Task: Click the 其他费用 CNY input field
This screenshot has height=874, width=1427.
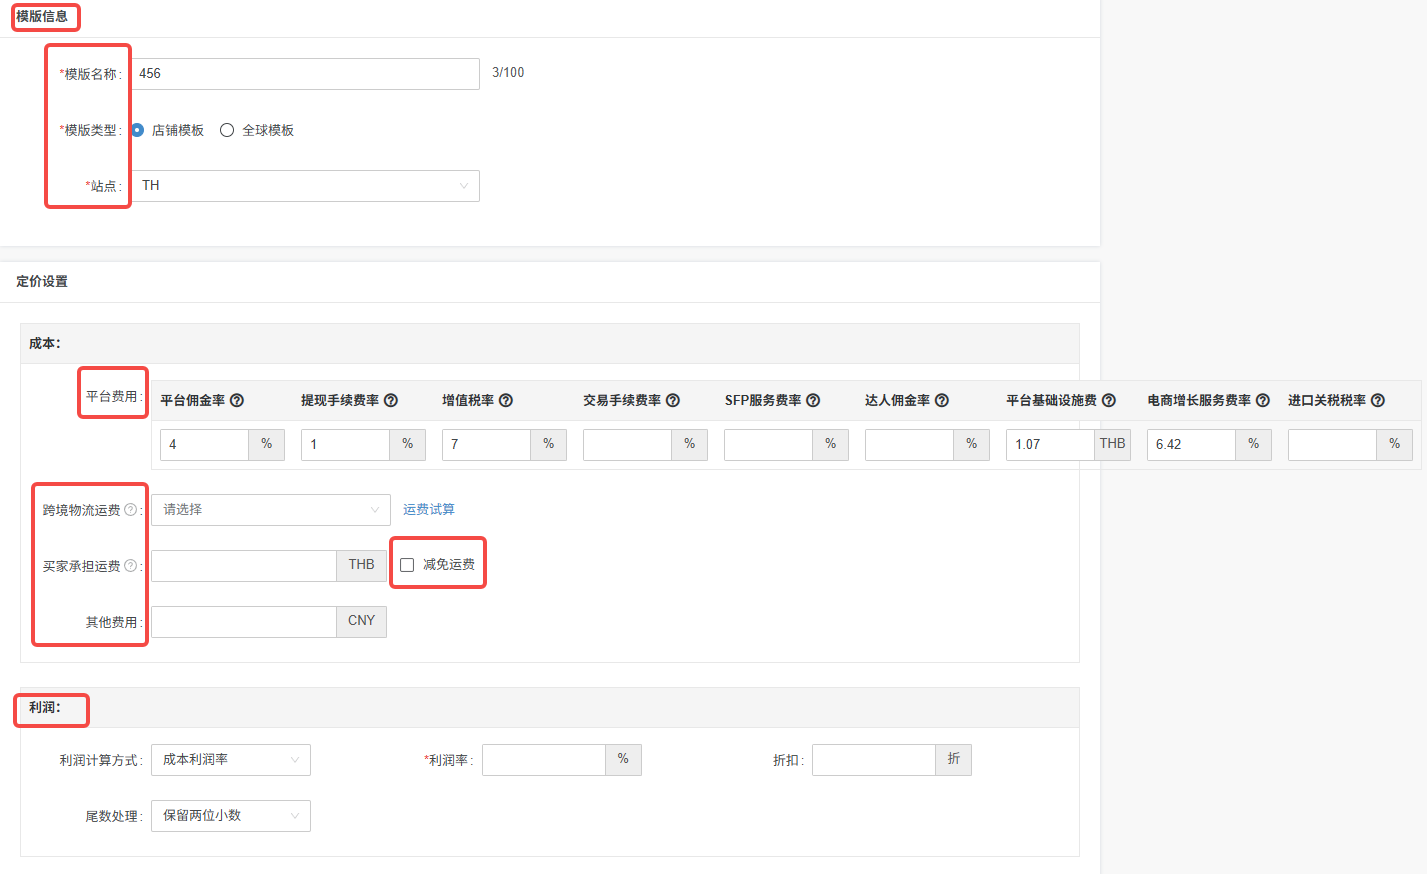Action: (243, 622)
